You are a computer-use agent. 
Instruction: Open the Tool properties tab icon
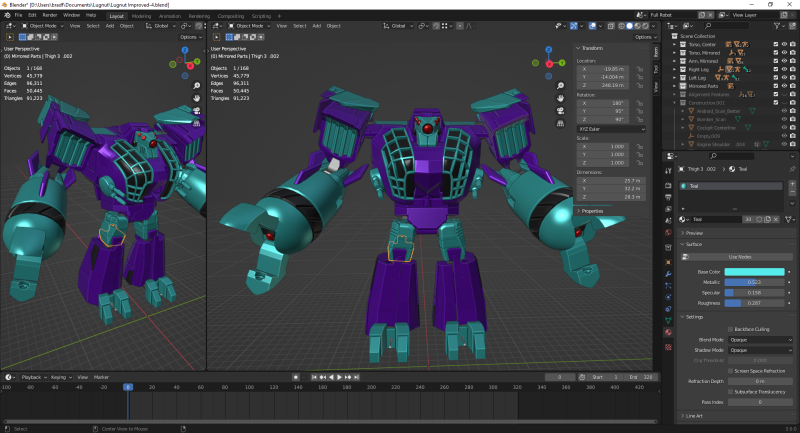(668, 170)
